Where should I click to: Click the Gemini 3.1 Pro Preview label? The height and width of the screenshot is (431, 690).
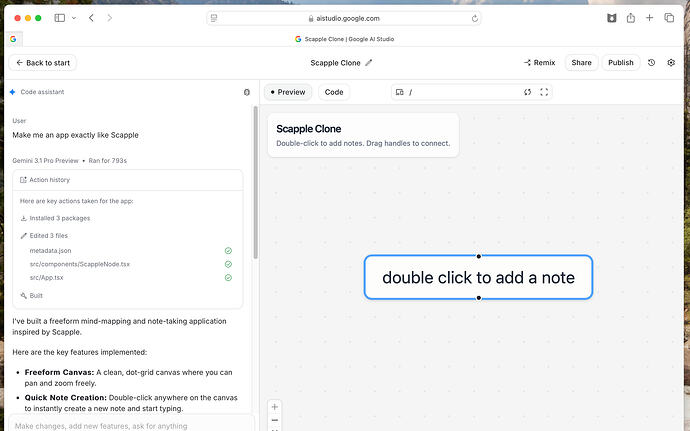tap(45, 161)
